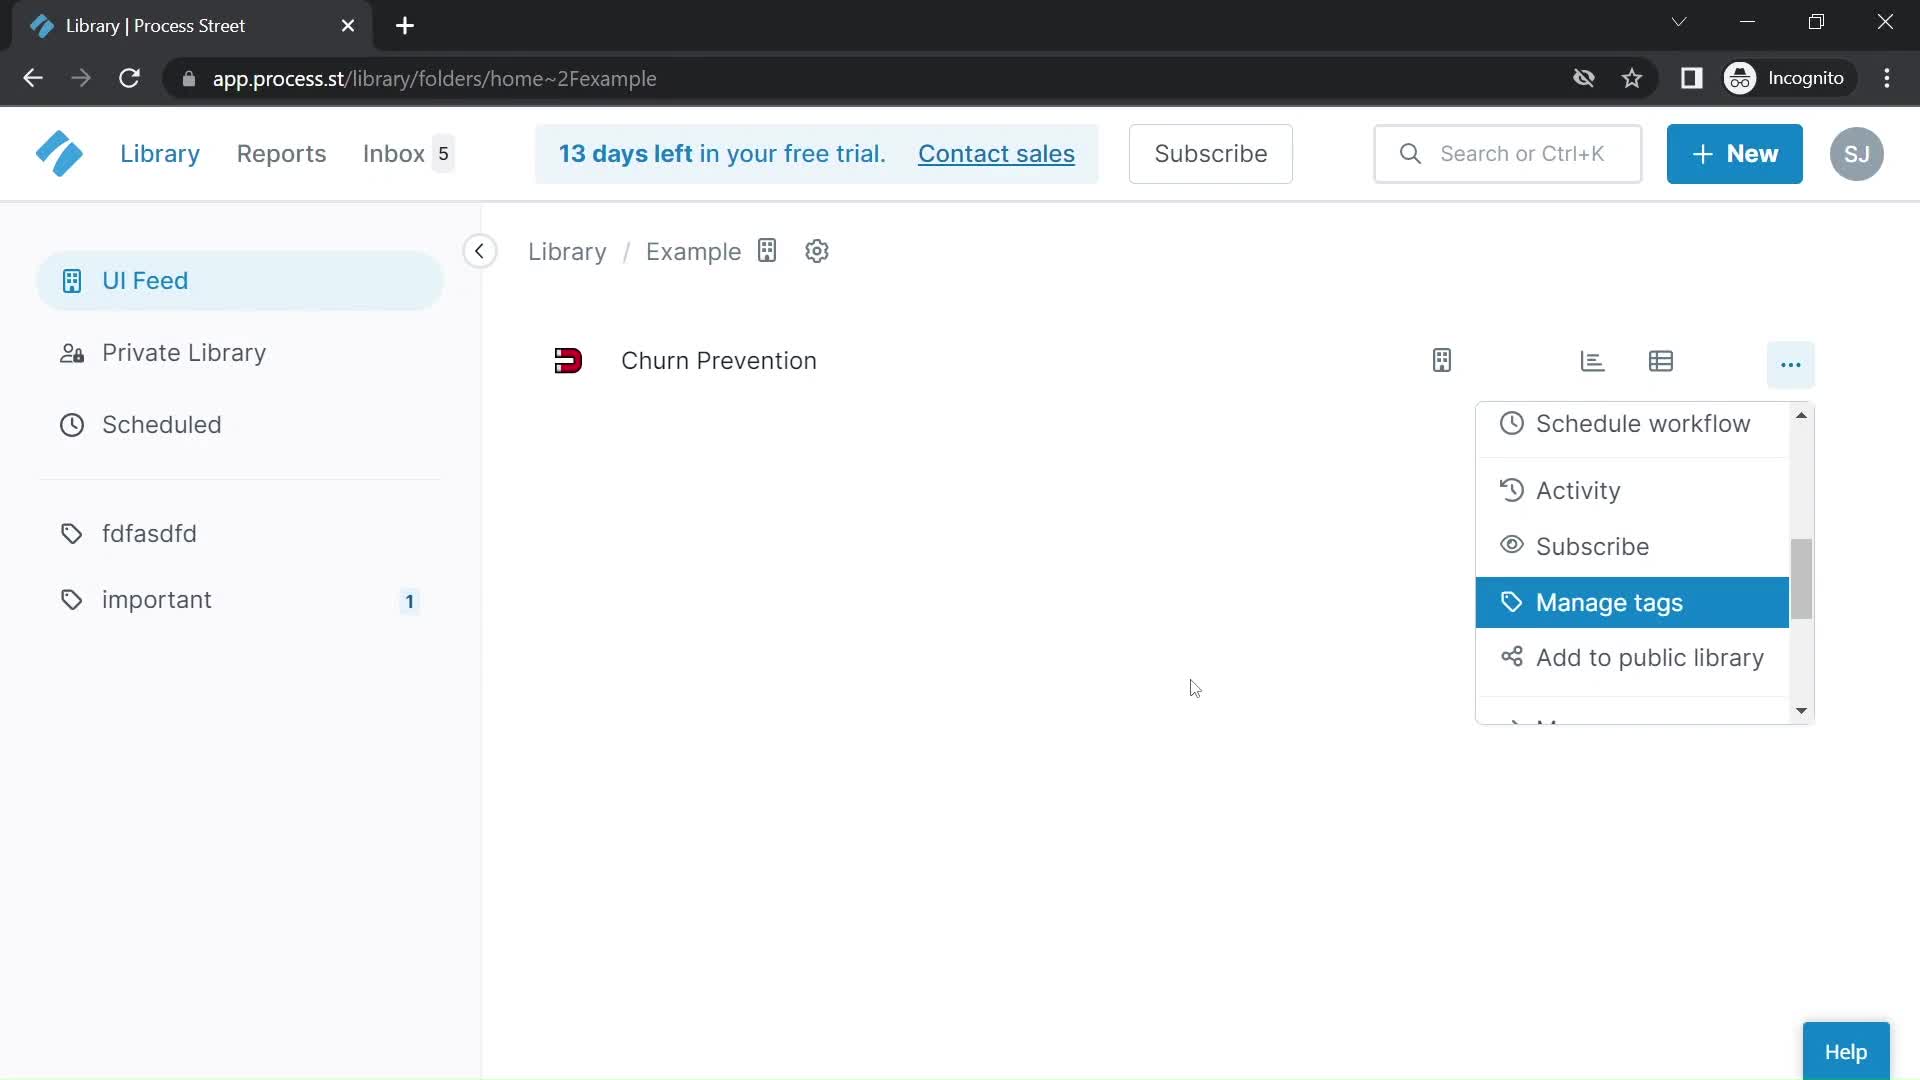Open the settings gear icon for Example
Image resolution: width=1920 pixels, height=1080 pixels.
point(816,251)
